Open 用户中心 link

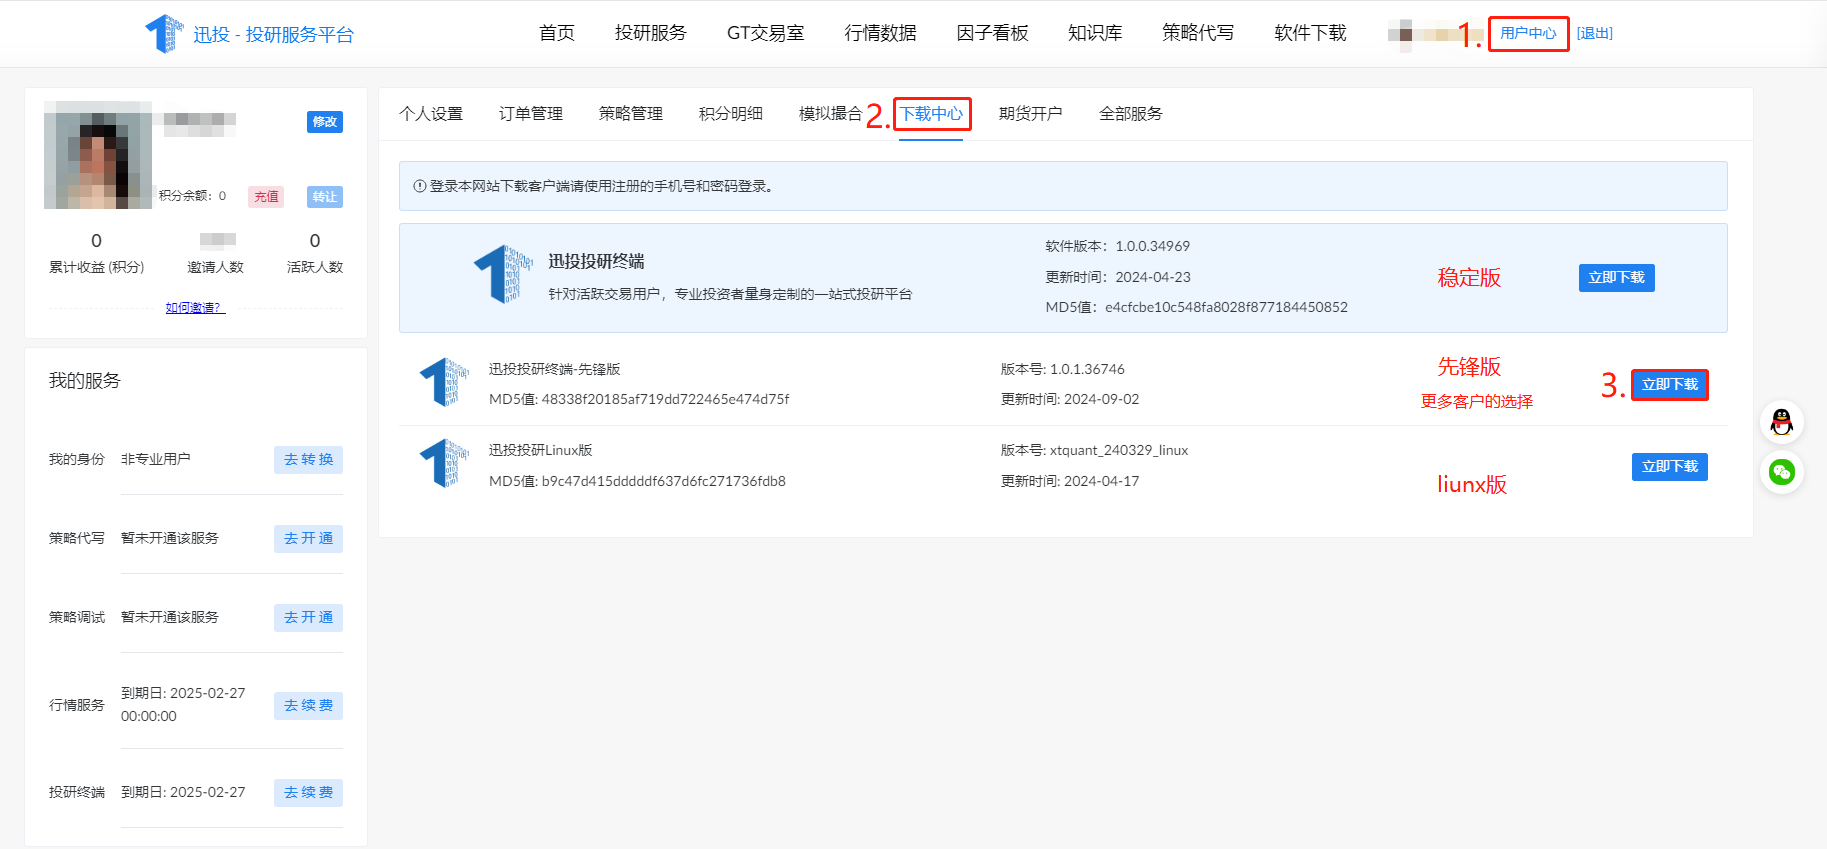(1528, 33)
